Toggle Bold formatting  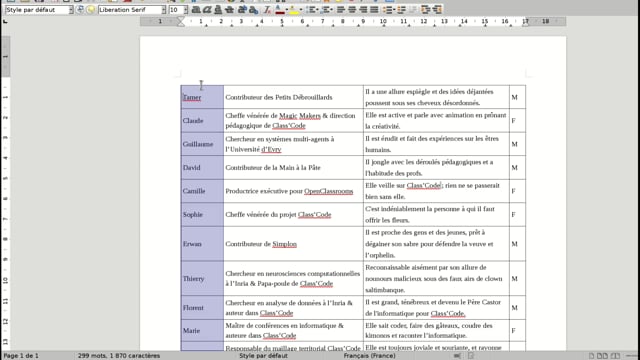tap(196, 9)
